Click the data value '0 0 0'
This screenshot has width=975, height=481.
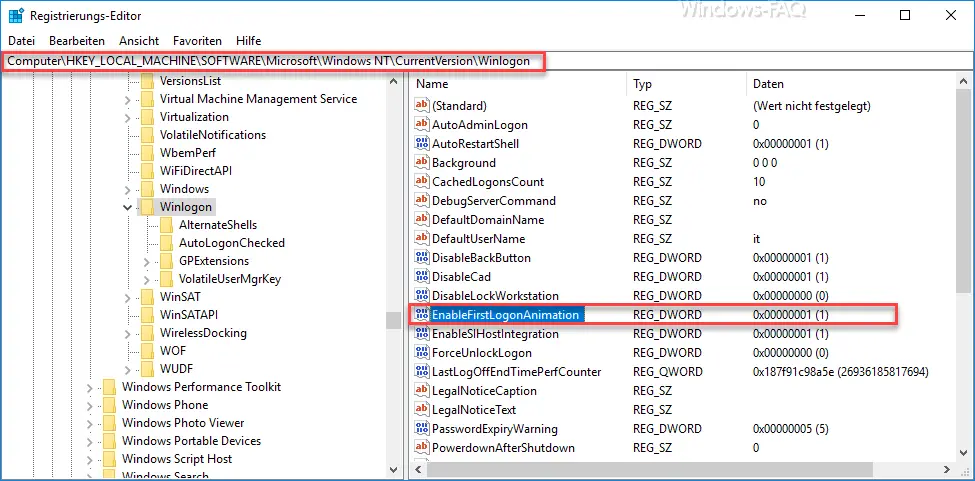click(x=764, y=163)
